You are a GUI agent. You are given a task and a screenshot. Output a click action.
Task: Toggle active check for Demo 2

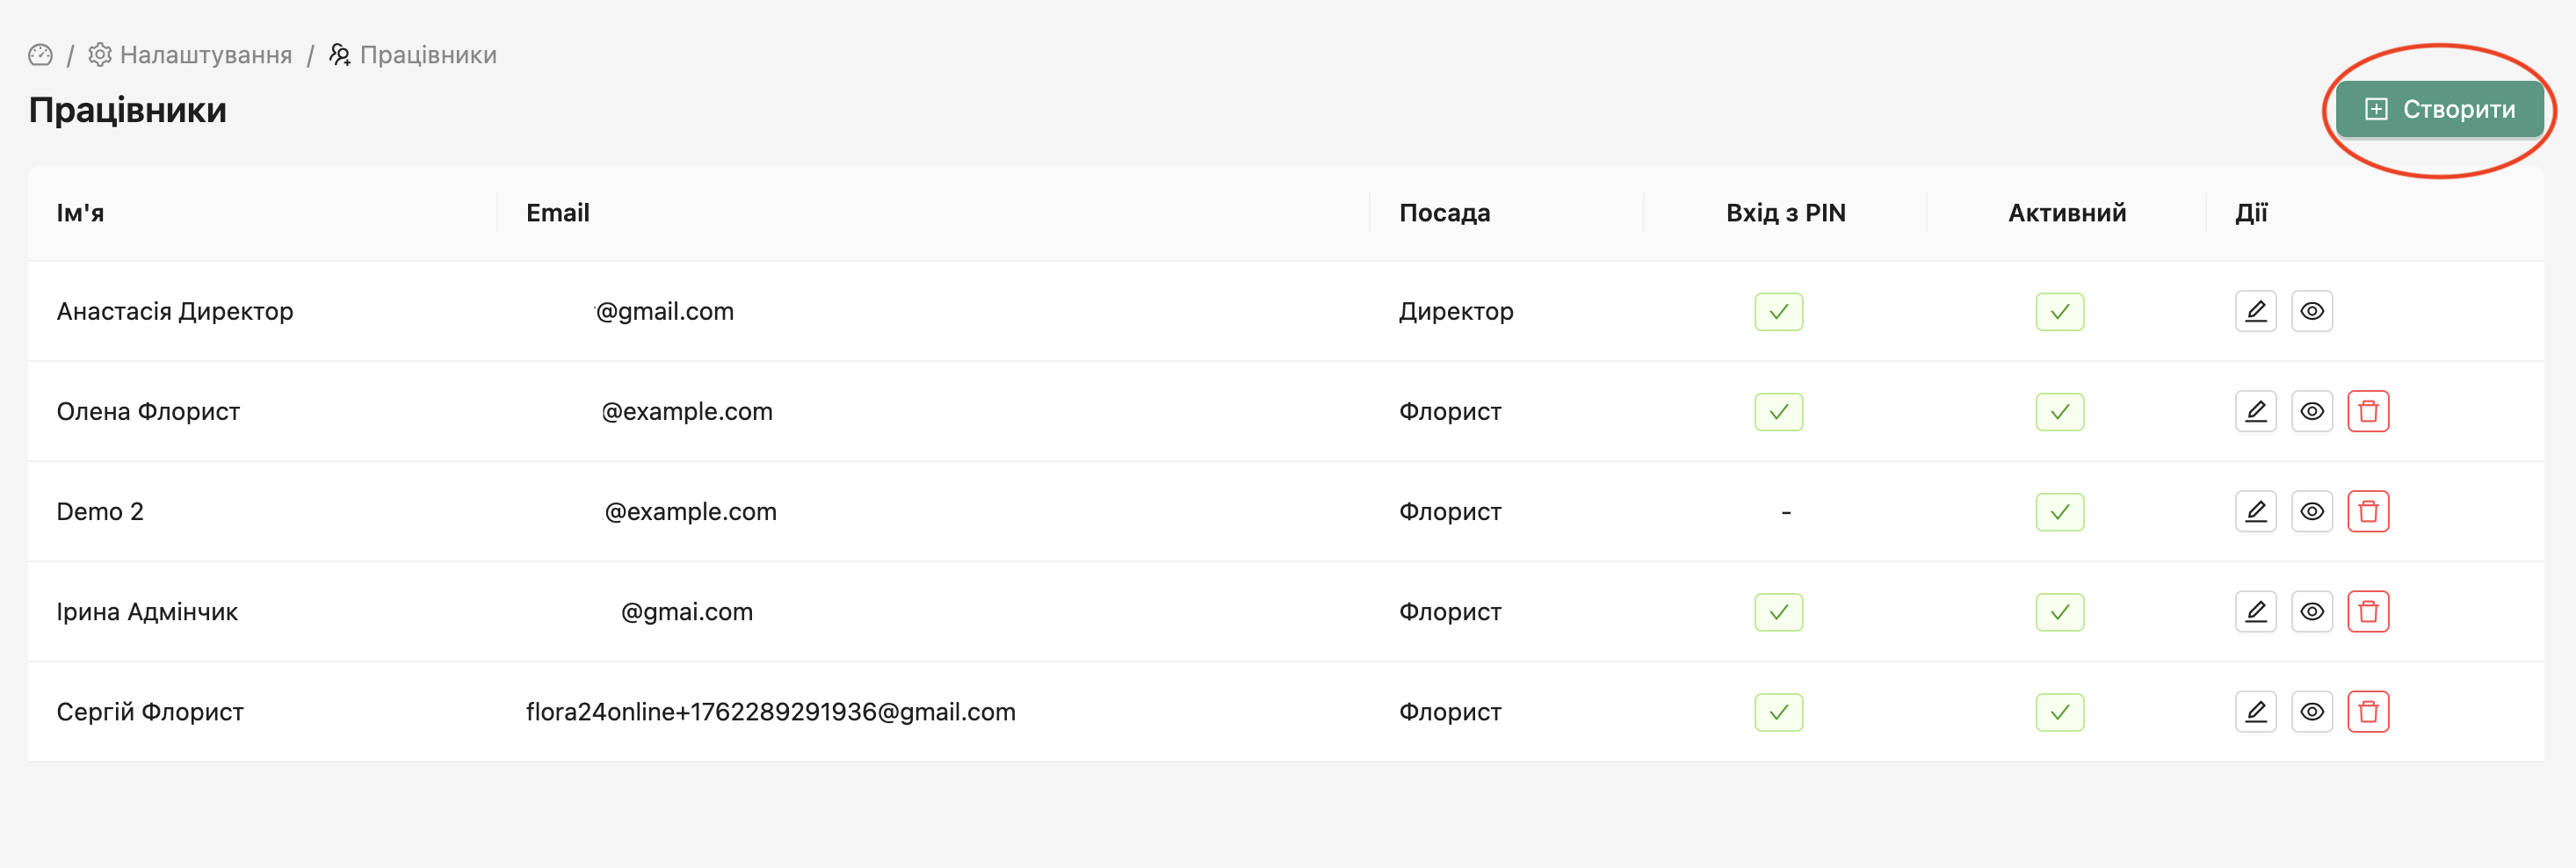2059,512
